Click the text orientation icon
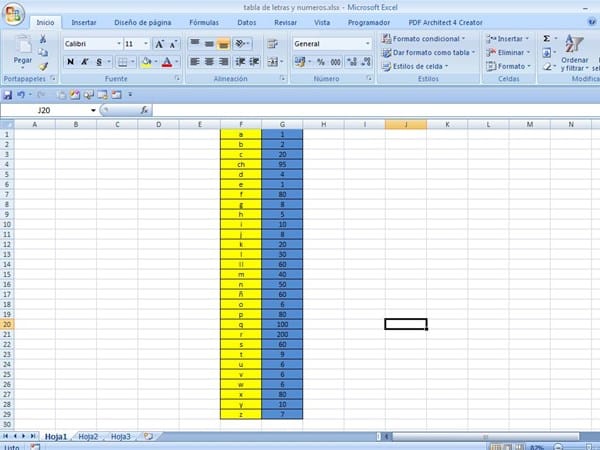 (x=242, y=44)
